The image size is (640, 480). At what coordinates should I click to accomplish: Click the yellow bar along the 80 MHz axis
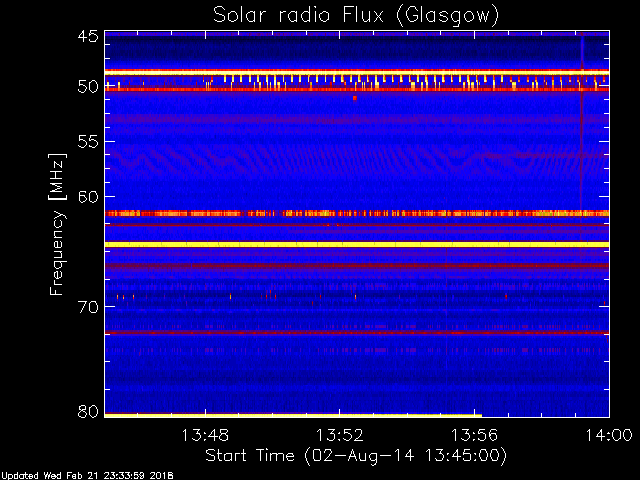pos(293,415)
